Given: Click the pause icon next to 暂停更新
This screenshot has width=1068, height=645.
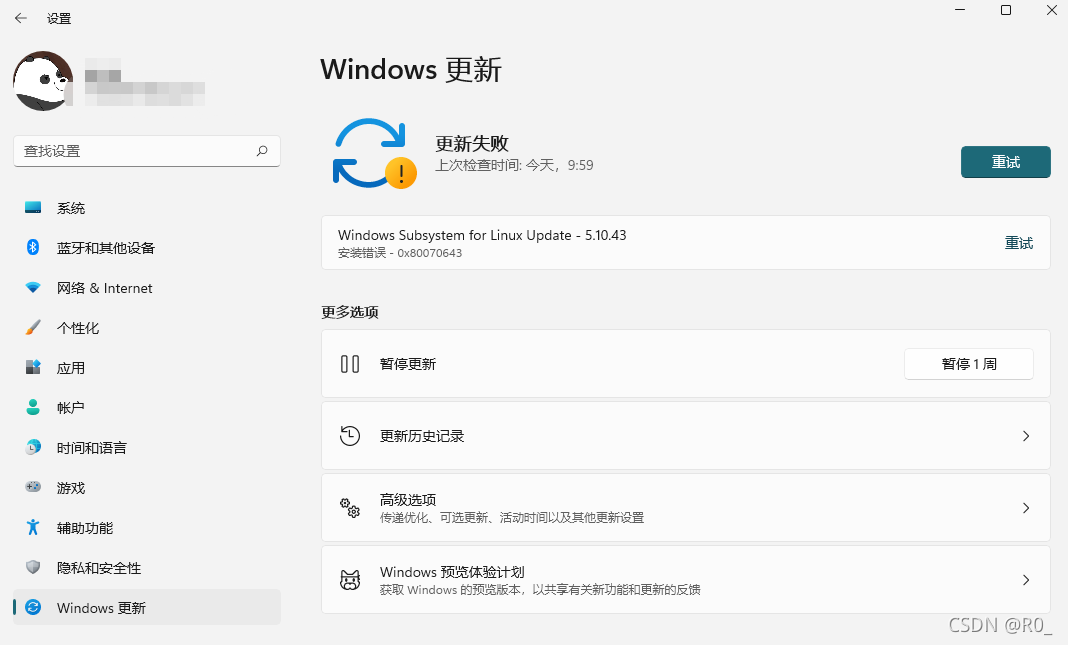Looking at the screenshot, I should pyautogui.click(x=350, y=364).
